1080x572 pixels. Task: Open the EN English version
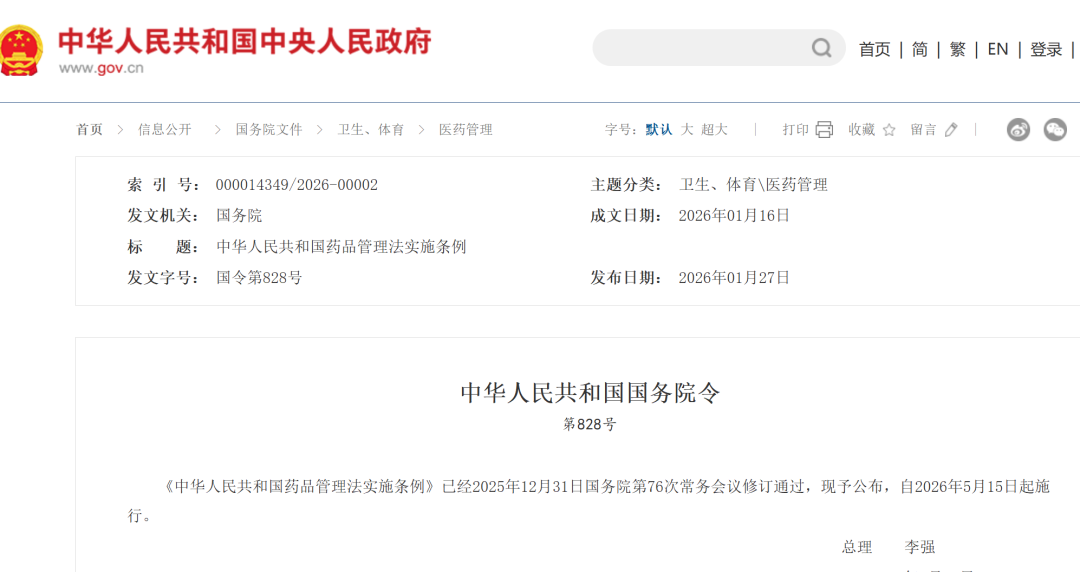click(x=997, y=49)
